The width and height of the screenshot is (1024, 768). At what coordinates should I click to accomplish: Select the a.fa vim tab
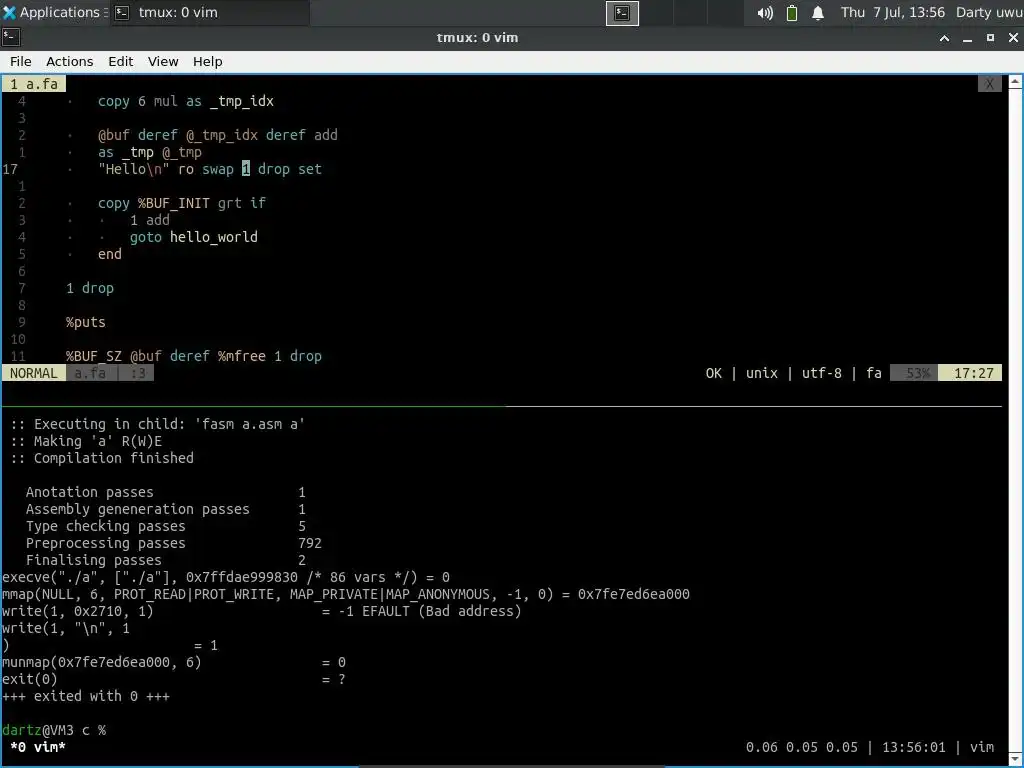pos(34,84)
